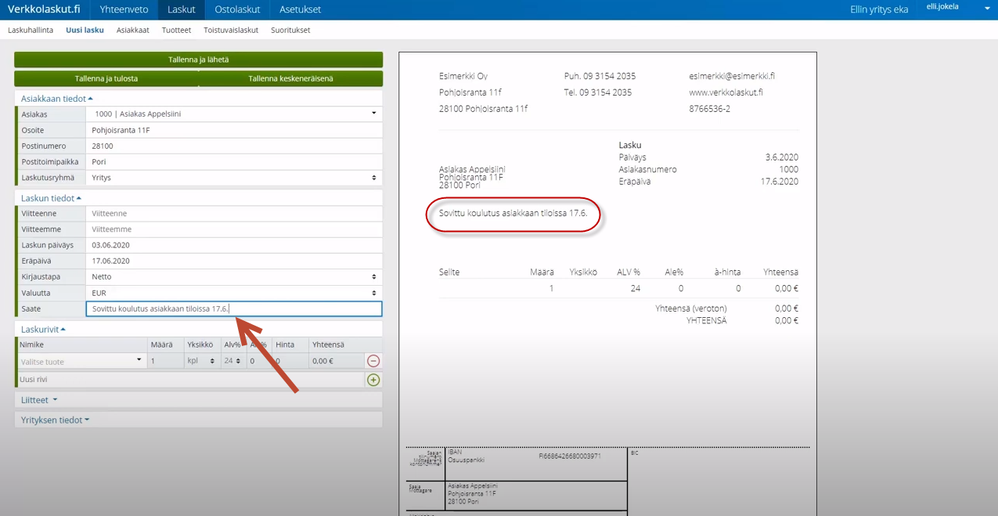The image size is (998, 516).
Task: Add new row with green plus icon
Action: [373, 380]
